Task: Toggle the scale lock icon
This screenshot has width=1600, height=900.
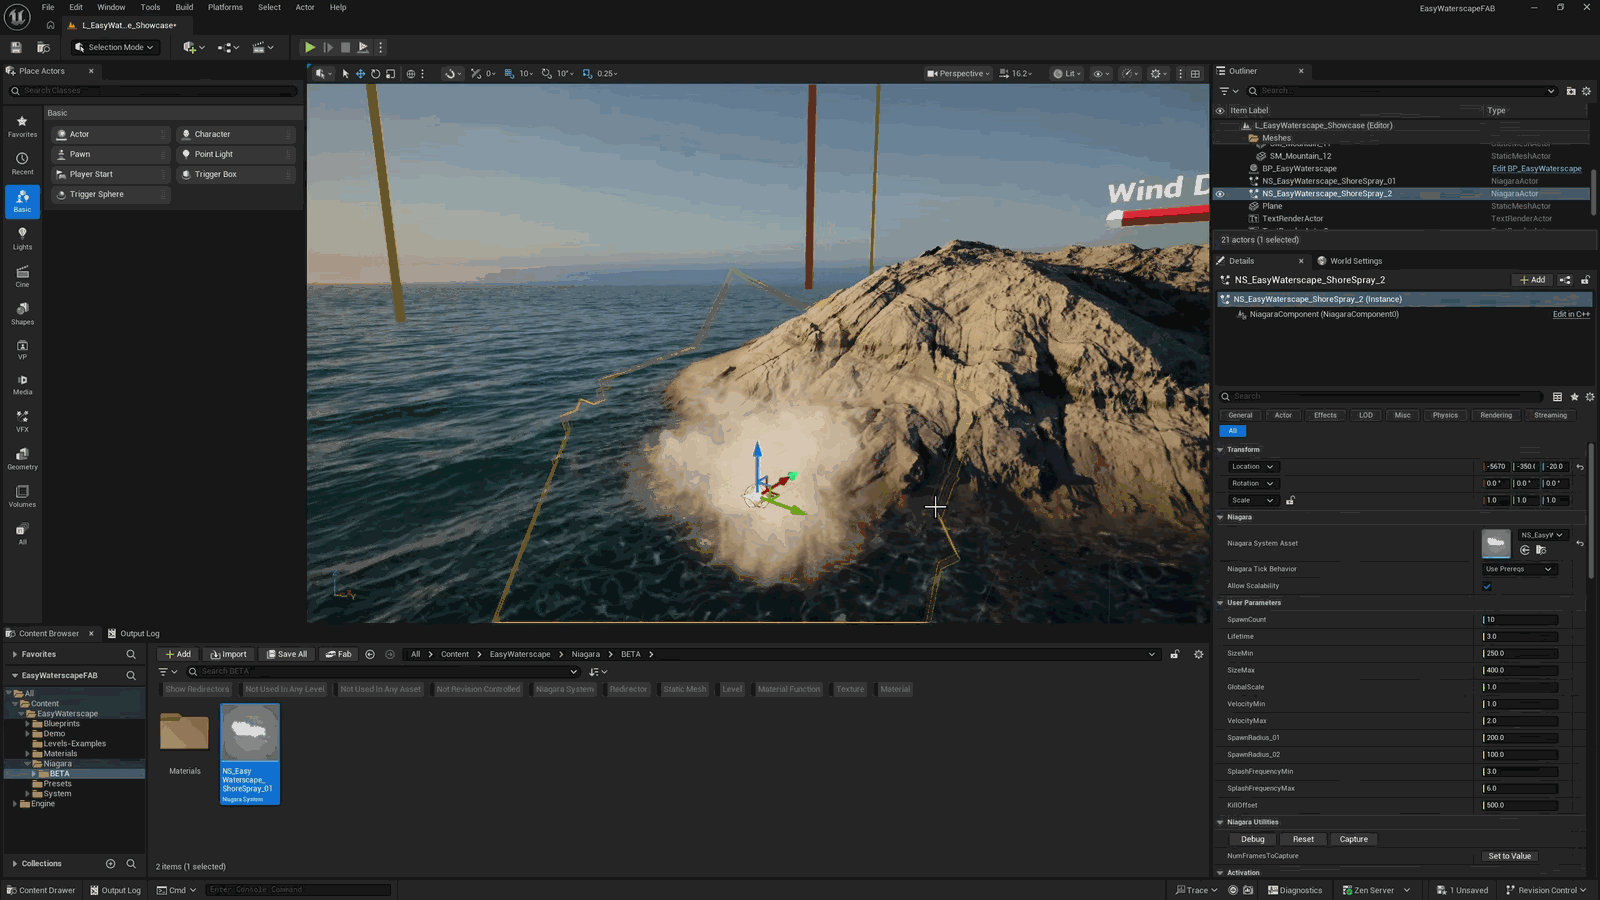Action: [1290, 500]
